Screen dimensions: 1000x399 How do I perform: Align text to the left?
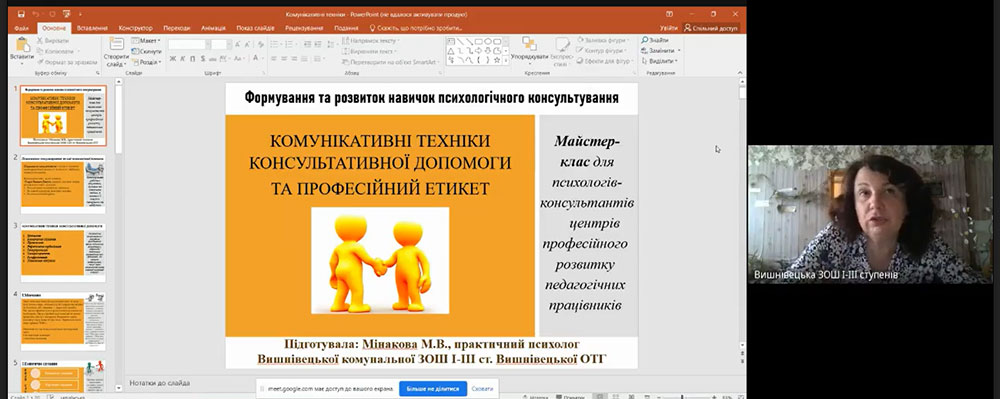coord(273,59)
